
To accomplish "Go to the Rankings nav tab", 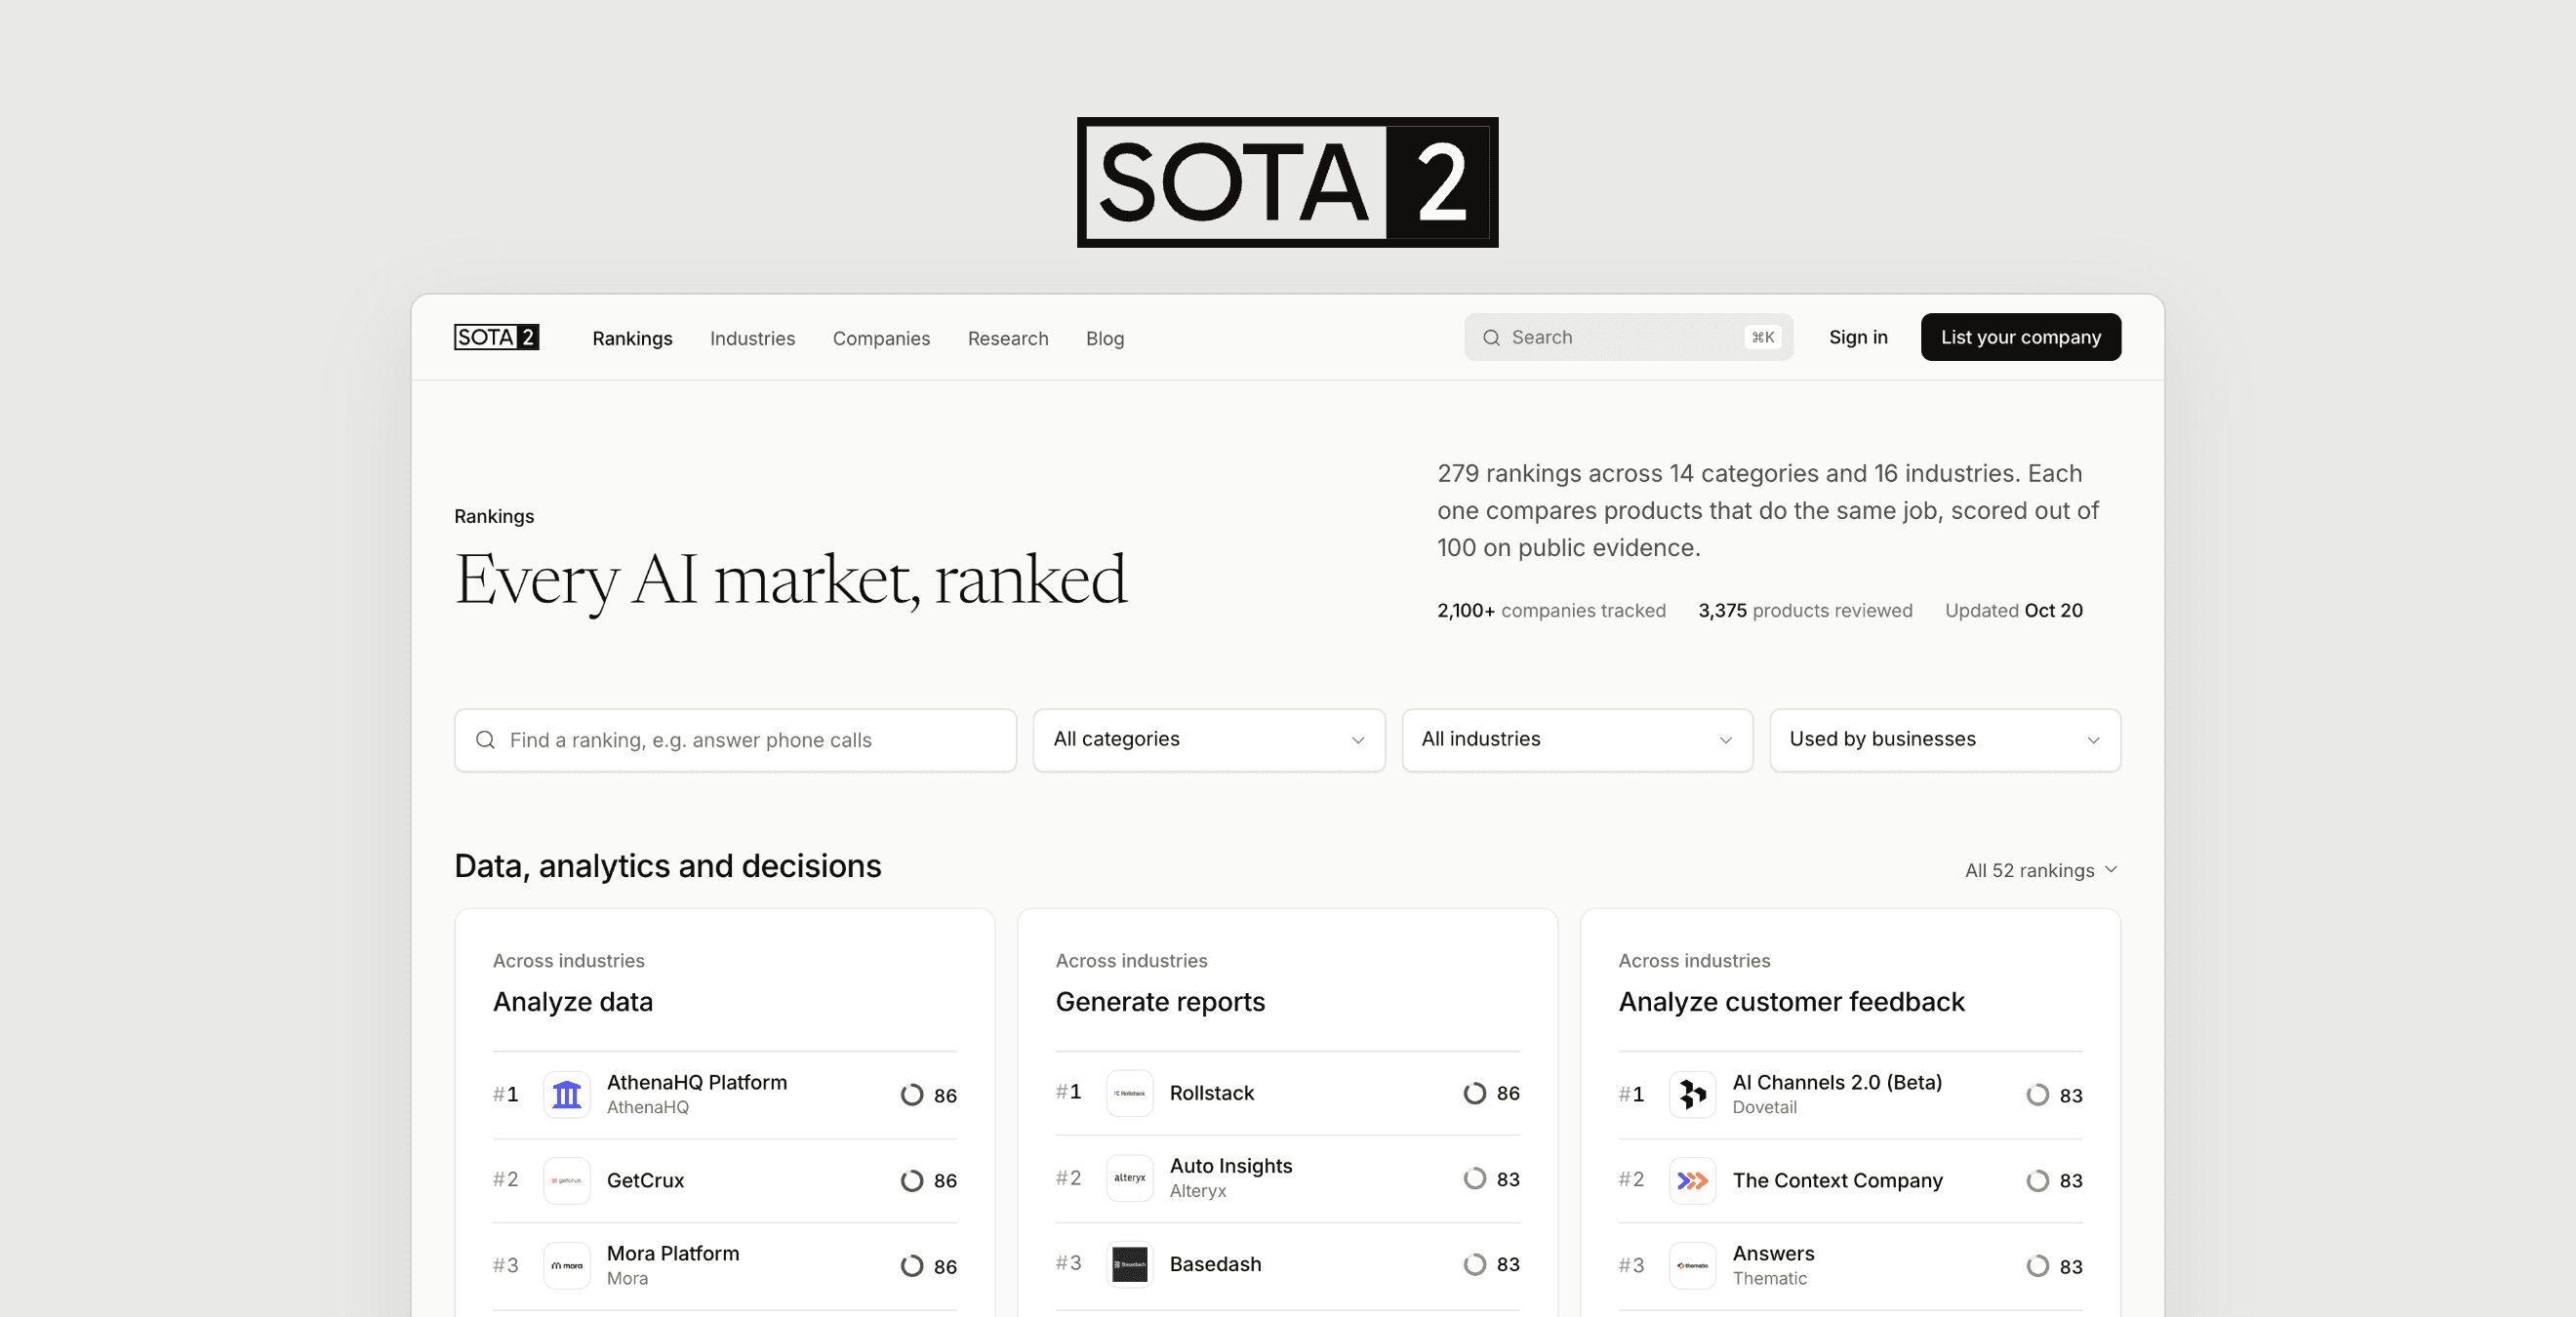I will pyautogui.click(x=632, y=338).
